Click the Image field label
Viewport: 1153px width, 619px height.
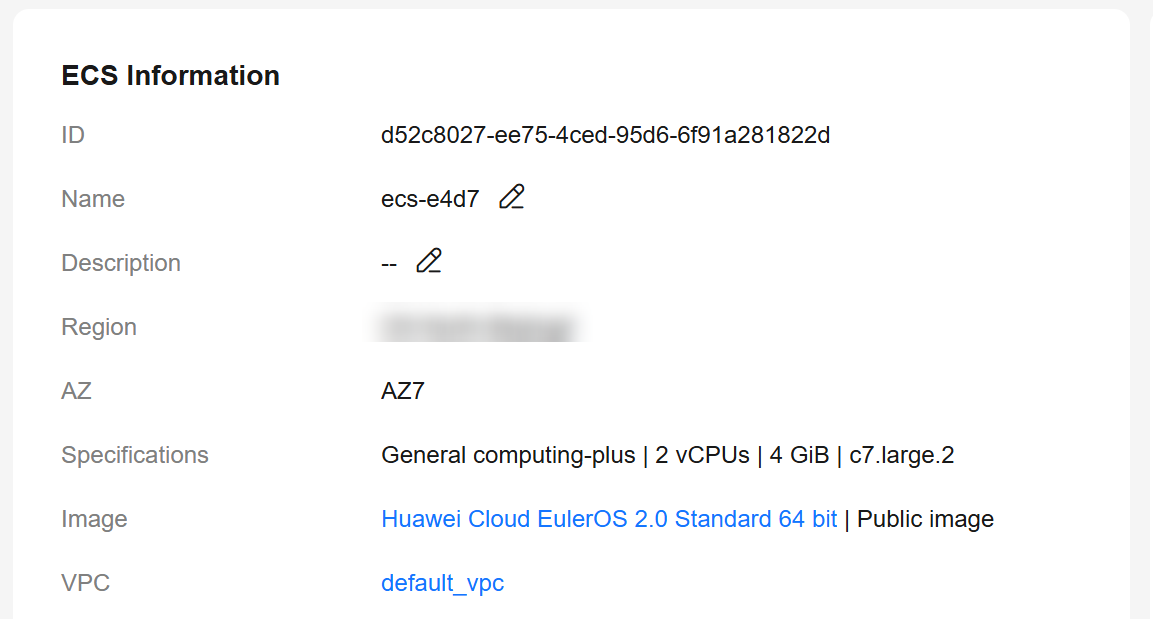pyautogui.click(x=94, y=519)
